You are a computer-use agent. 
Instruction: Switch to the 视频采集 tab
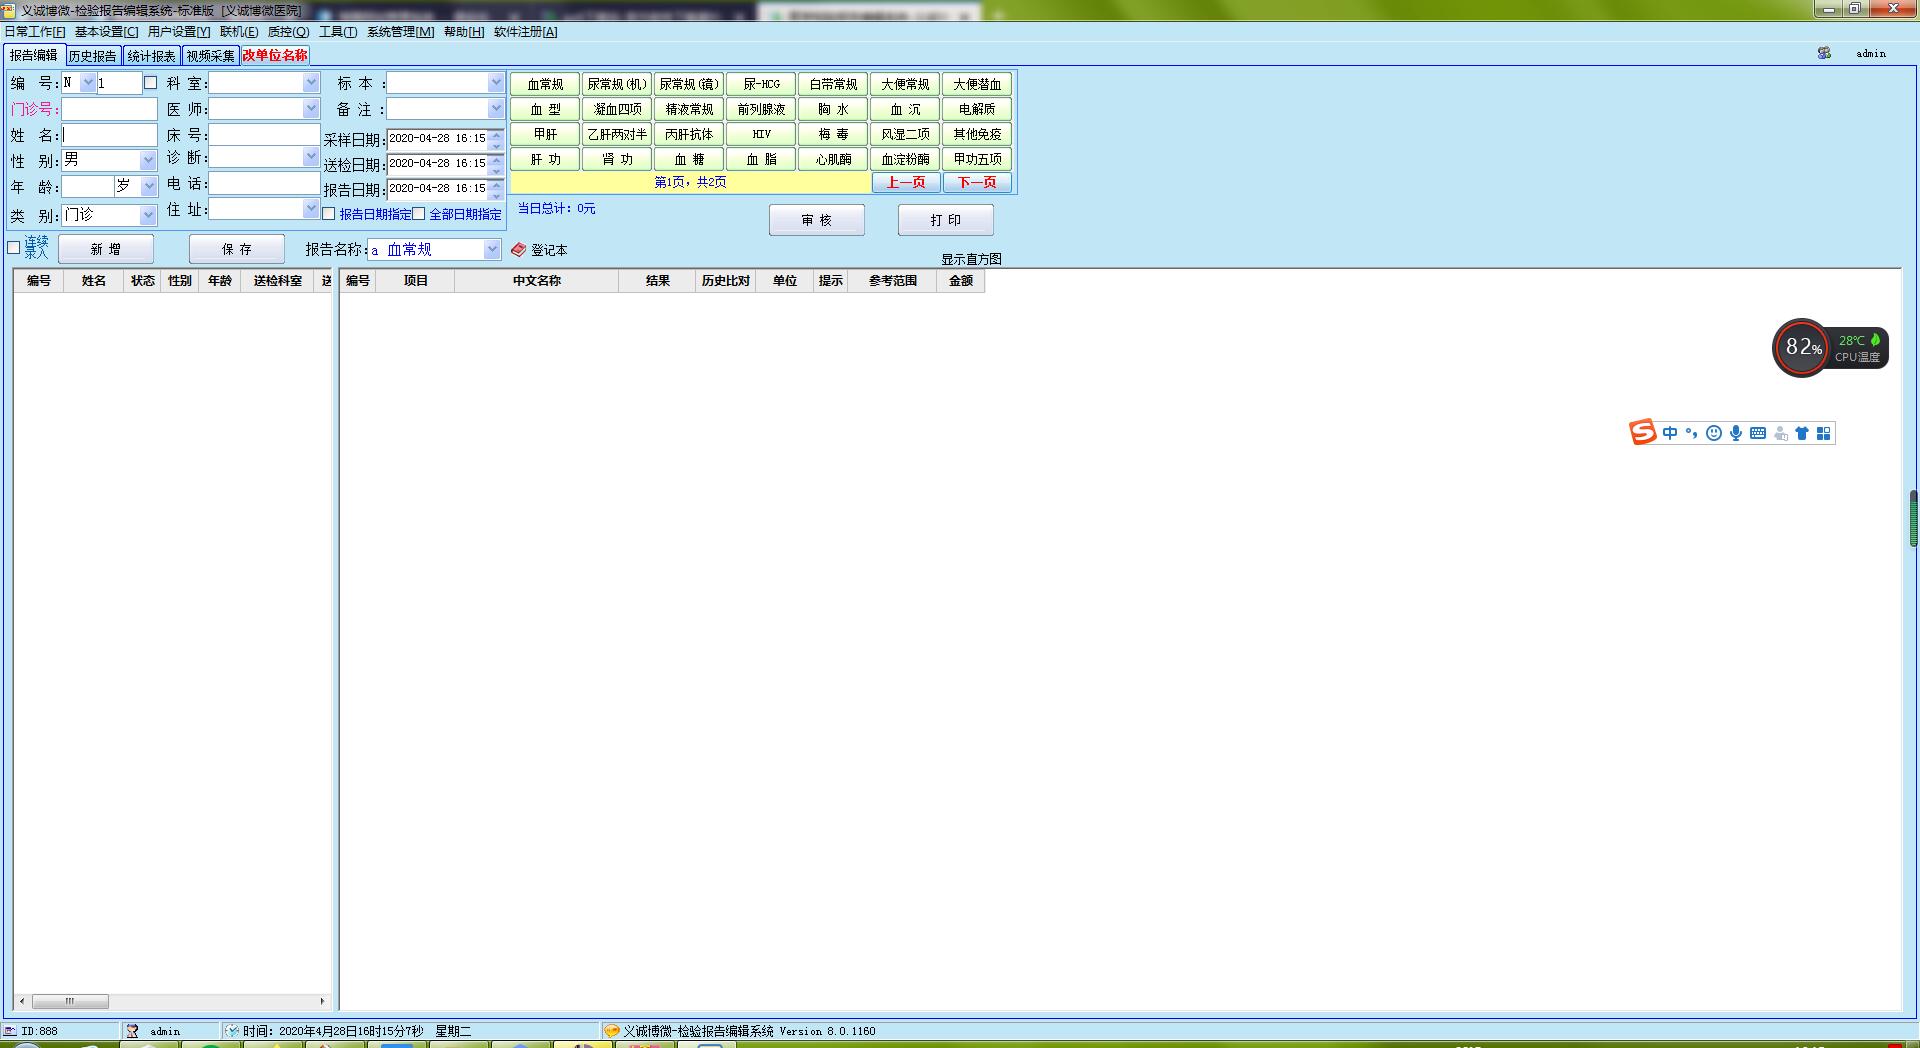pyautogui.click(x=210, y=56)
